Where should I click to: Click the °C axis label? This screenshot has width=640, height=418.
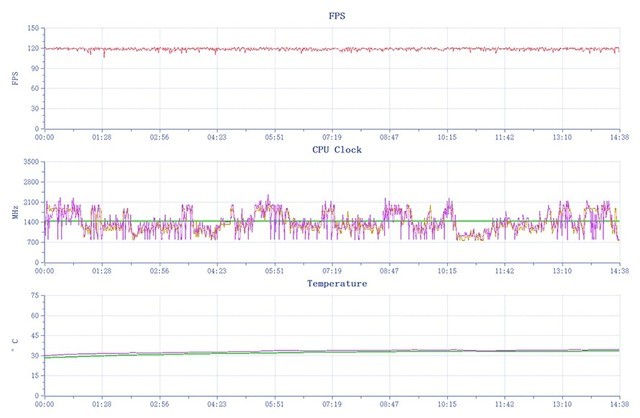pyautogui.click(x=15, y=345)
